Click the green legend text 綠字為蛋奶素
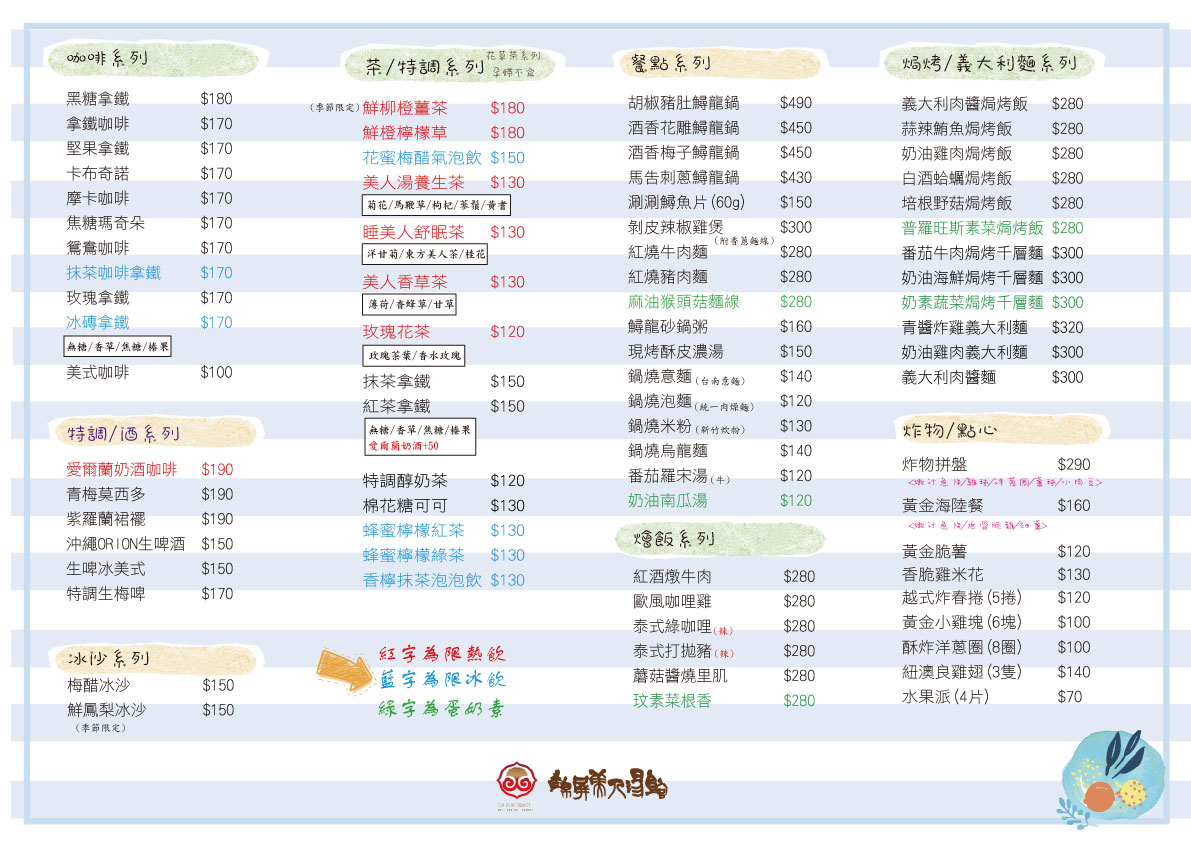 (441, 708)
